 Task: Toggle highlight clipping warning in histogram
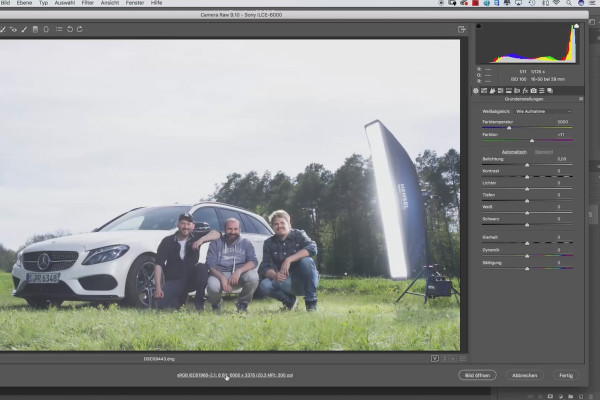tap(576, 26)
